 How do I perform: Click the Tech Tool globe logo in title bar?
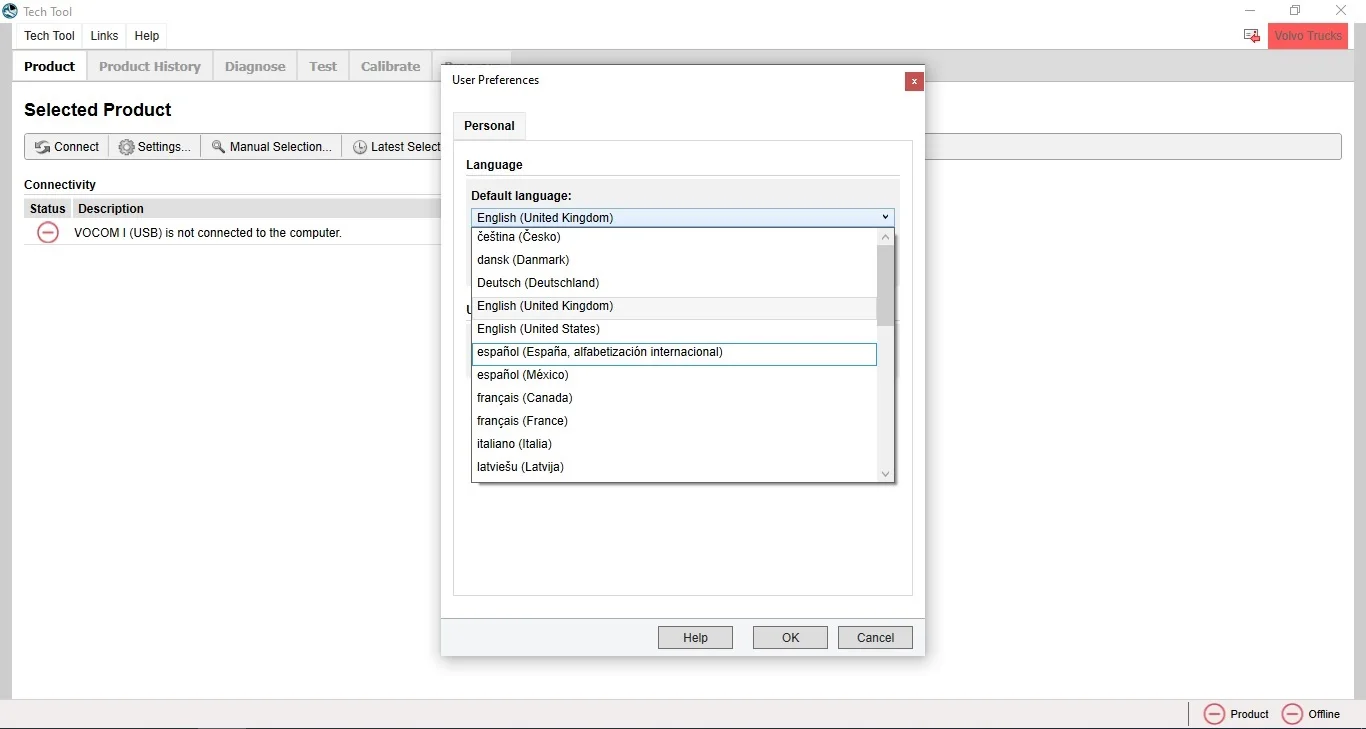point(10,11)
